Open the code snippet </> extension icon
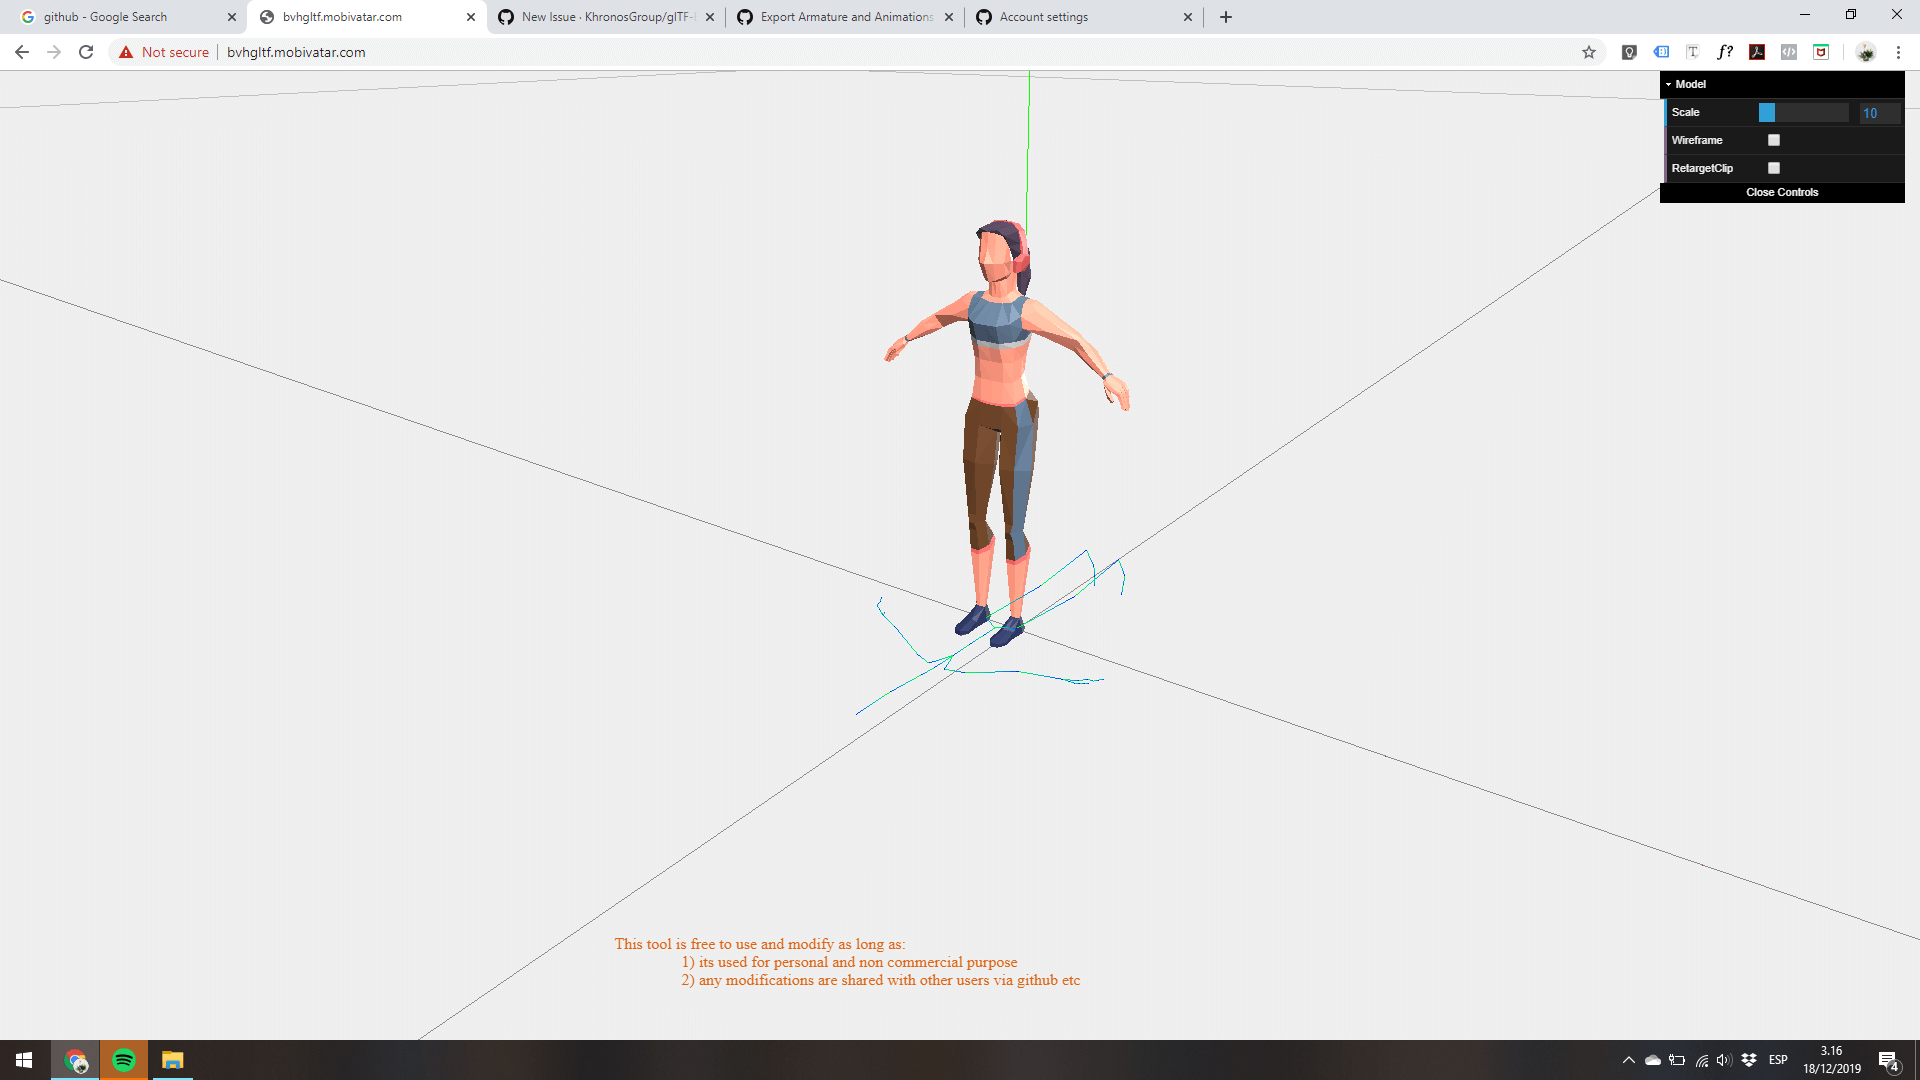The image size is (1920, 1080). [1789, 52]
